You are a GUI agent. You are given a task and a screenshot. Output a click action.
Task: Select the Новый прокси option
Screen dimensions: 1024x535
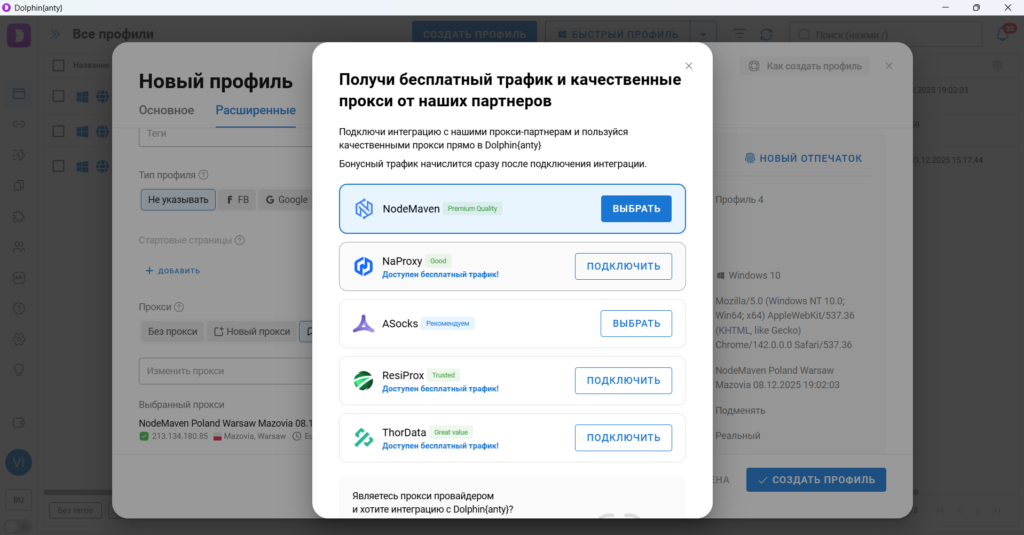pyautogui.click(x=251, y=332)
